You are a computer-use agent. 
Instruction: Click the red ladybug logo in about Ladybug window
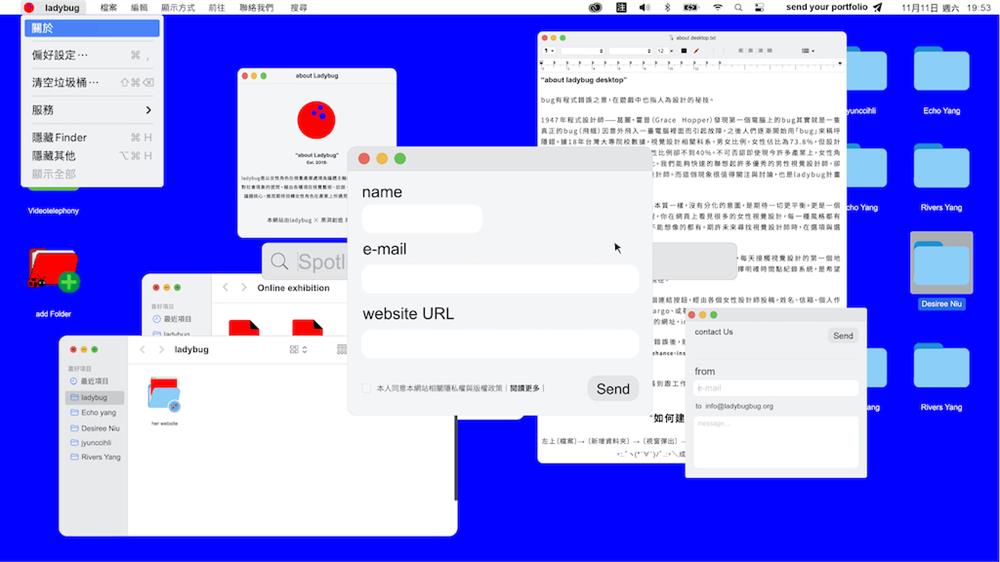tap(316, 119)
